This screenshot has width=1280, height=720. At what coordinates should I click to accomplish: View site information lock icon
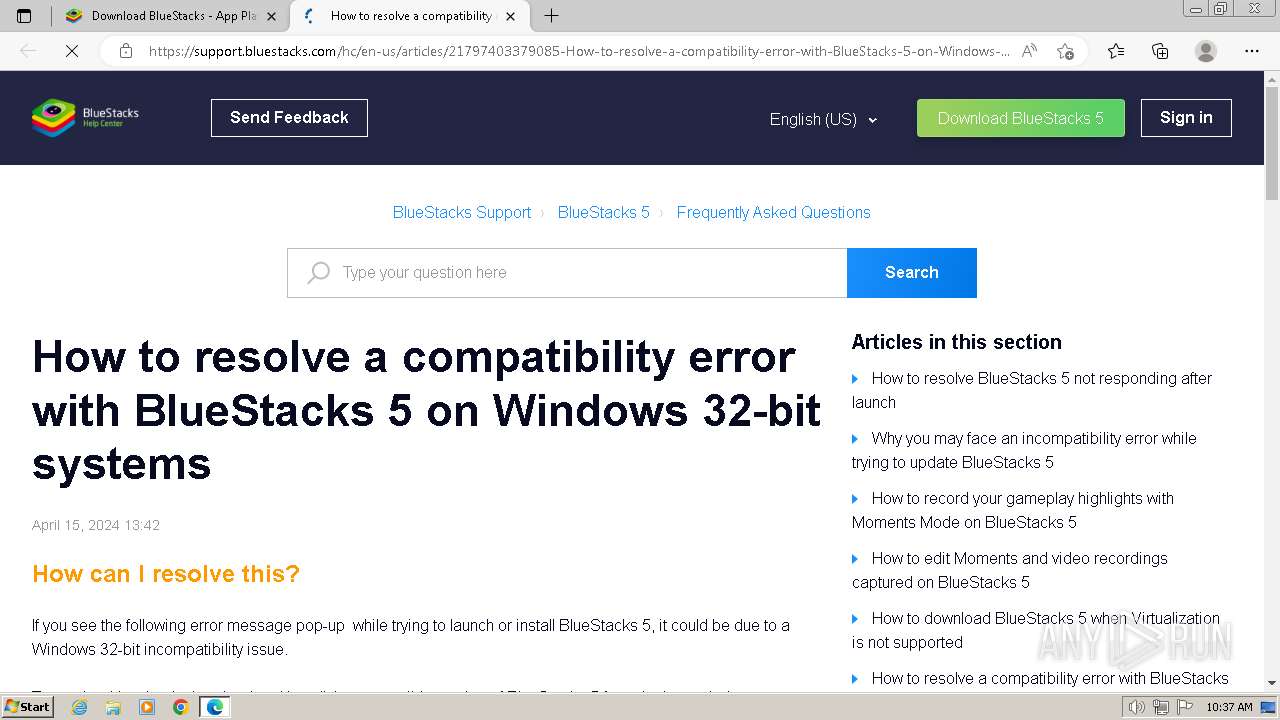pos(125,51)
